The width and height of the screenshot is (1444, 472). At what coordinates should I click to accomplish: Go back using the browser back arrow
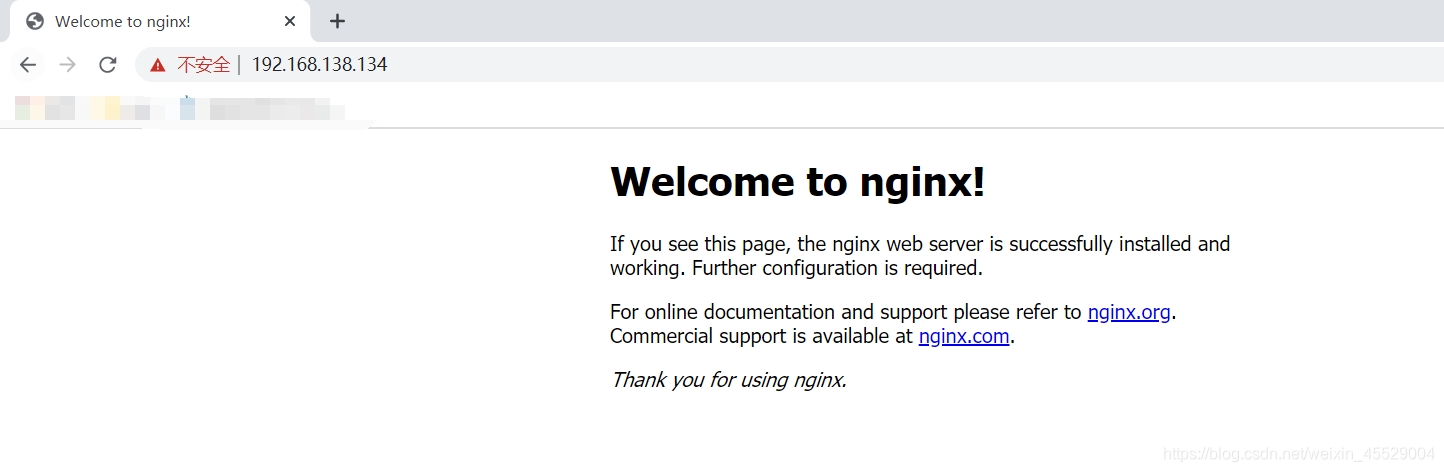coord(28,65)
